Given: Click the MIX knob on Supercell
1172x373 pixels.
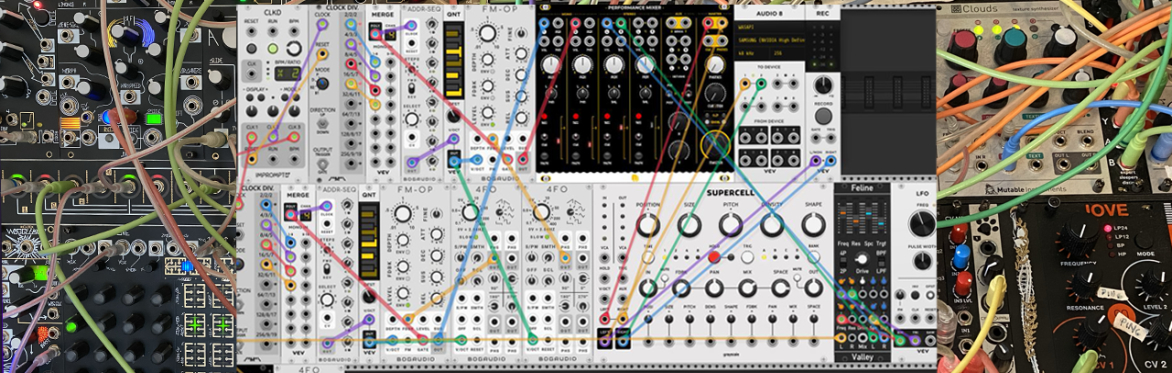Looking at the screenshot, I should coord(747,287).
